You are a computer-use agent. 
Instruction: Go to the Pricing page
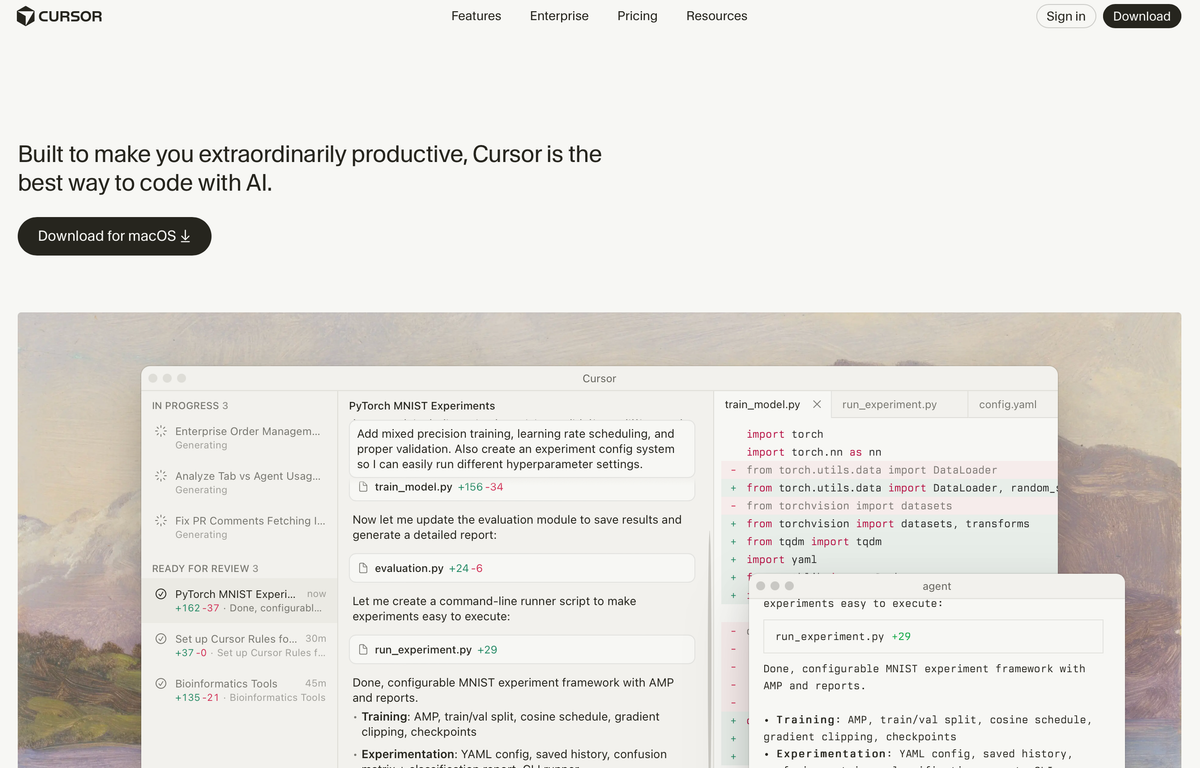pos(637,16)
